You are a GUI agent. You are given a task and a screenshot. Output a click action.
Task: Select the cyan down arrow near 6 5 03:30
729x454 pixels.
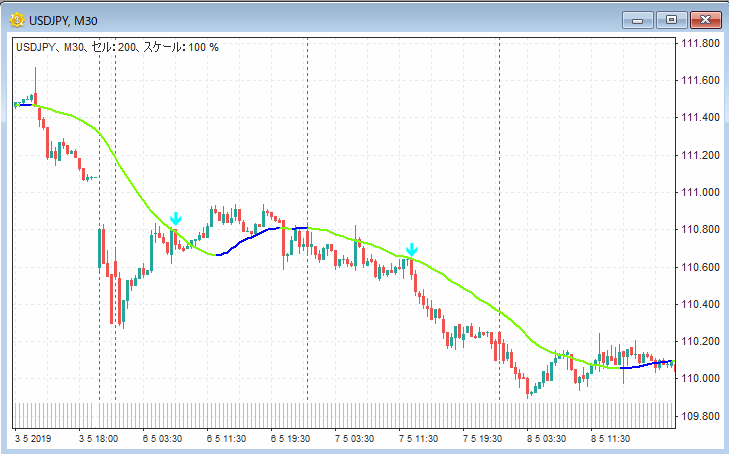176,219
